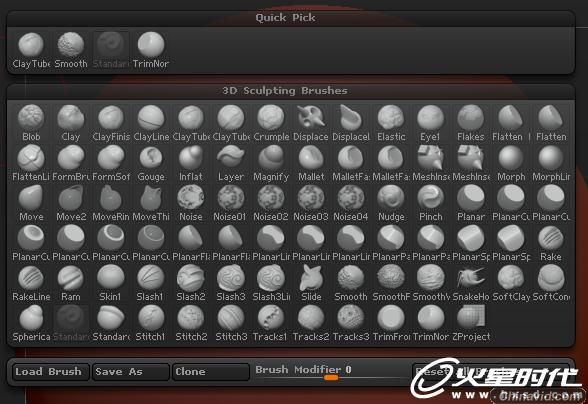Click the Clone button

click(211, 372)
